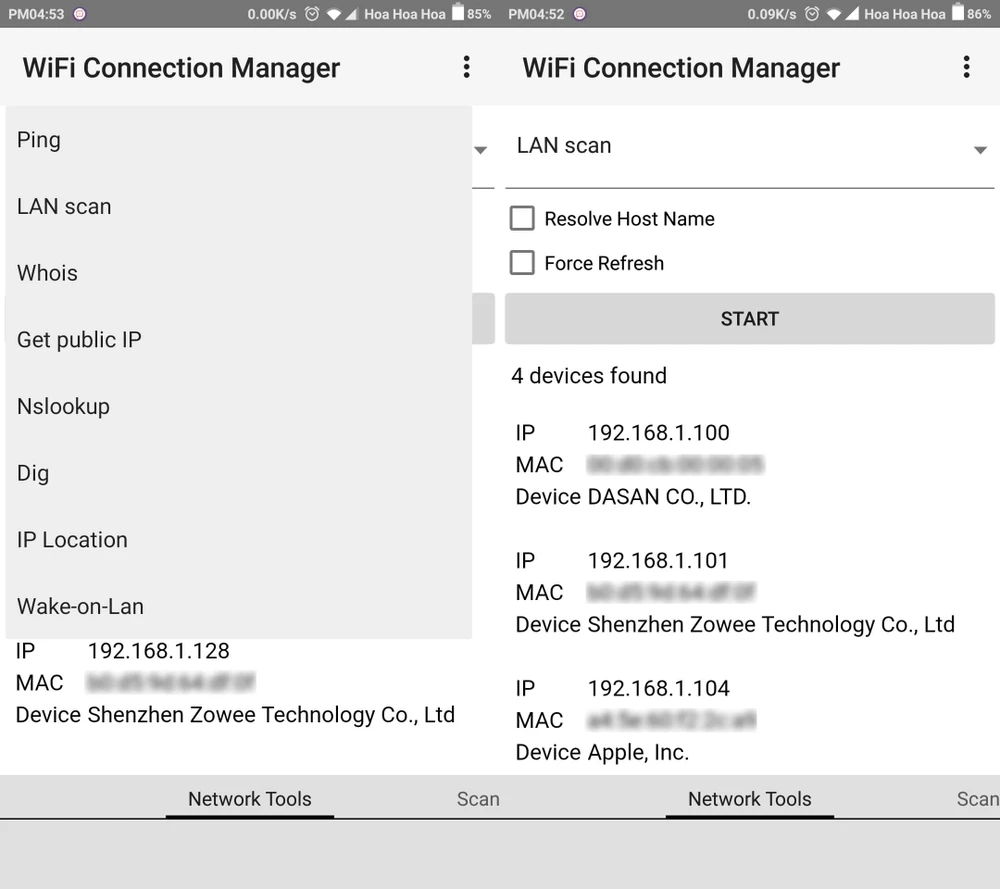Expand the dropdown arrow on the left screen

pyautogui.click(x=480, y=149)
